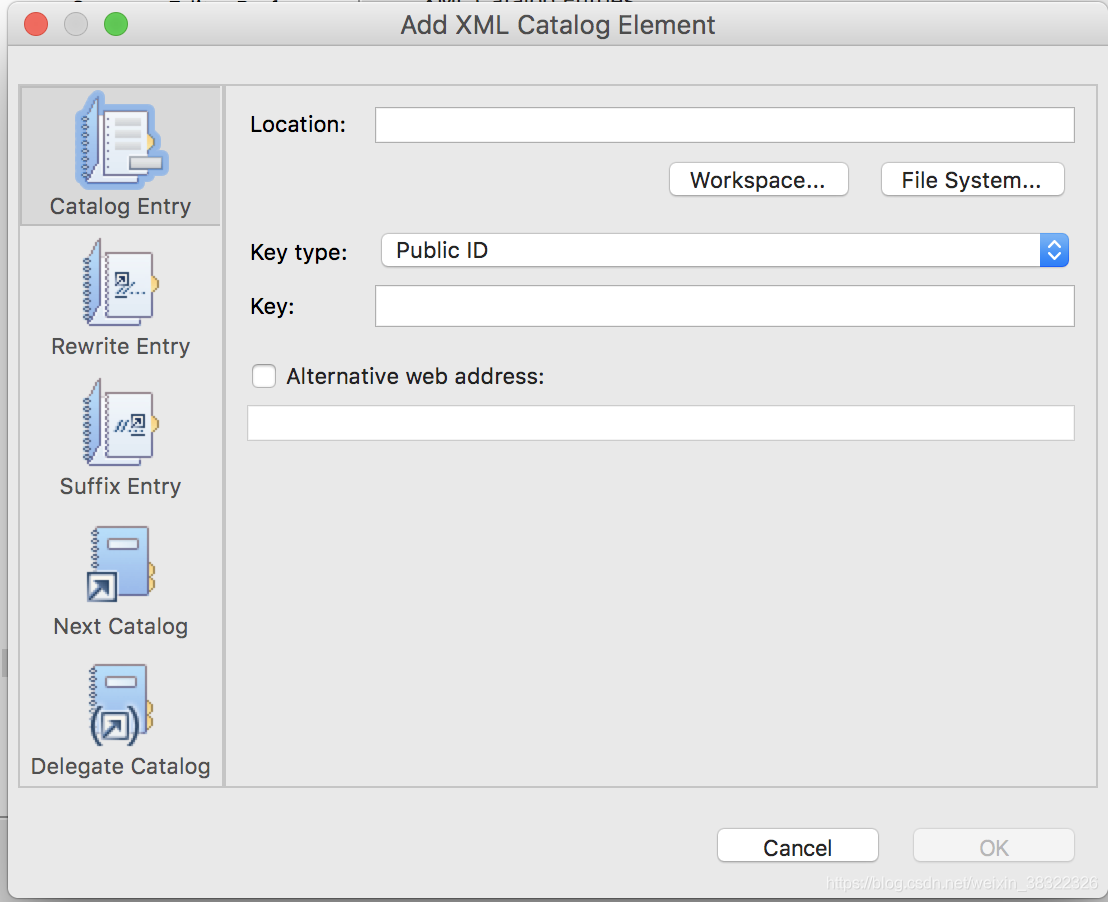Click the Workspace... button

[758, 180]
